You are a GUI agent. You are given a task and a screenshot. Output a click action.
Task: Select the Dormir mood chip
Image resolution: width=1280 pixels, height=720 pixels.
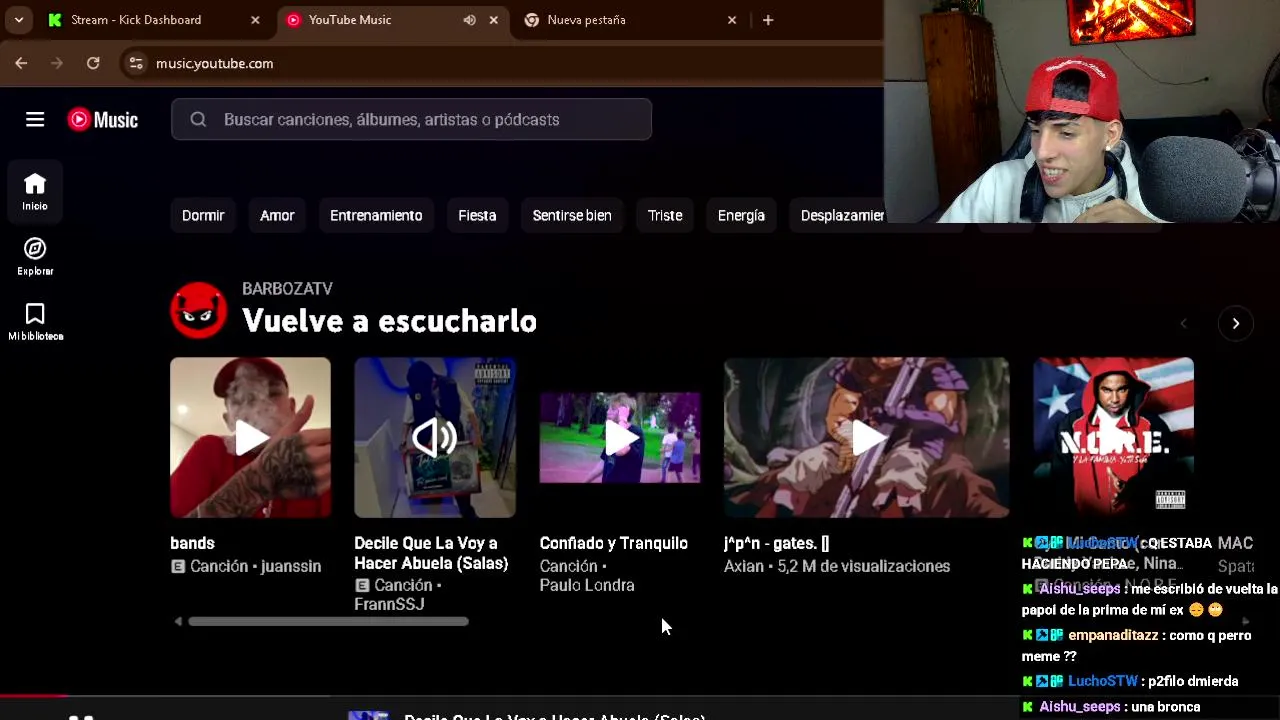(x=203, y=215)
